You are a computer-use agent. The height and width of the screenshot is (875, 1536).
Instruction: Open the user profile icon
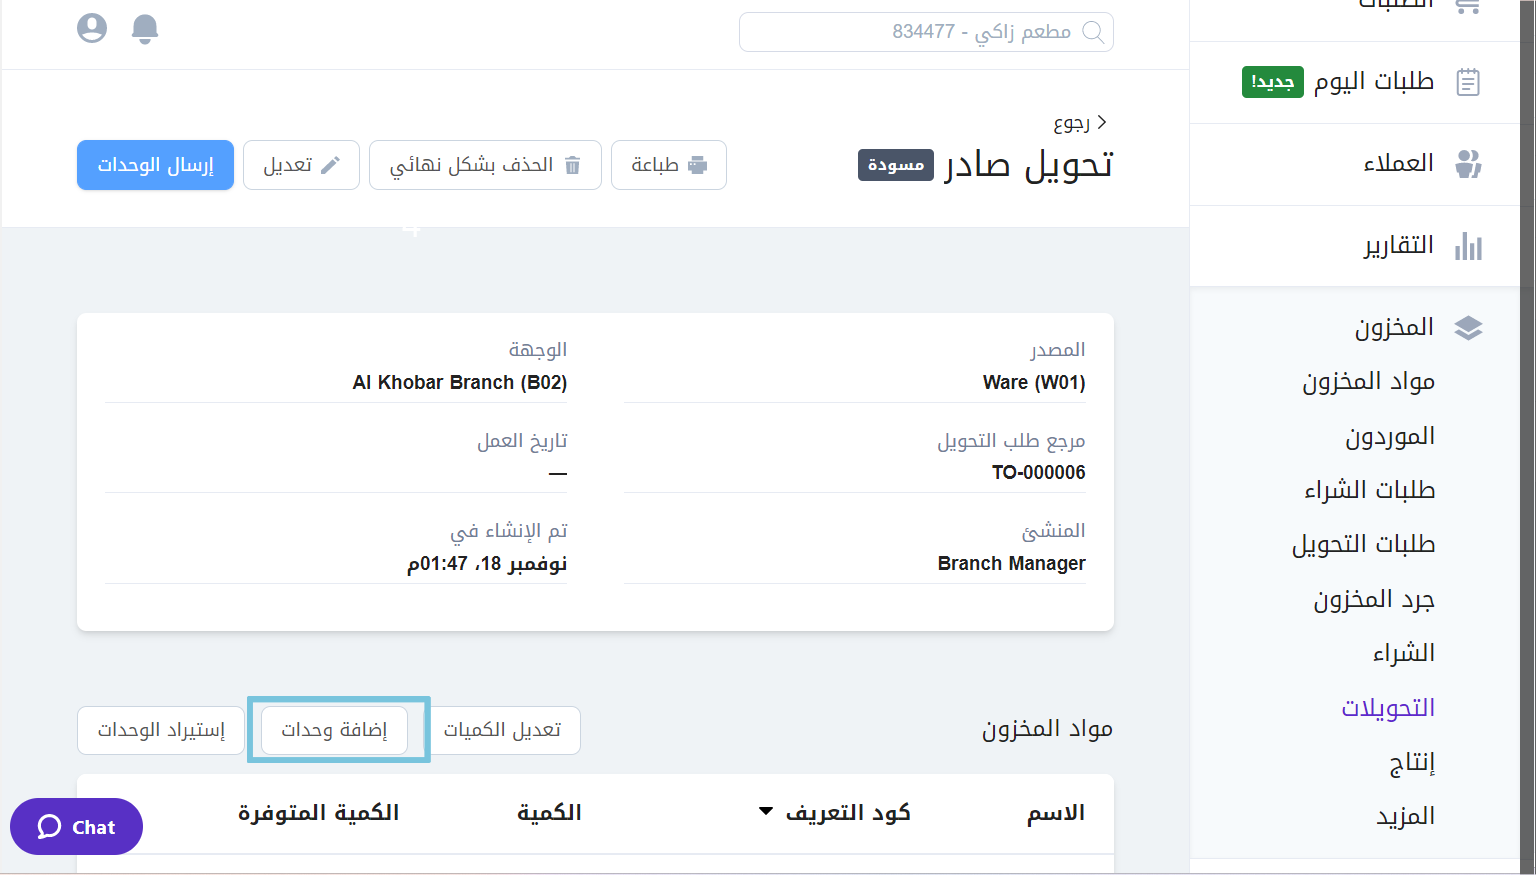coord(92,28)
